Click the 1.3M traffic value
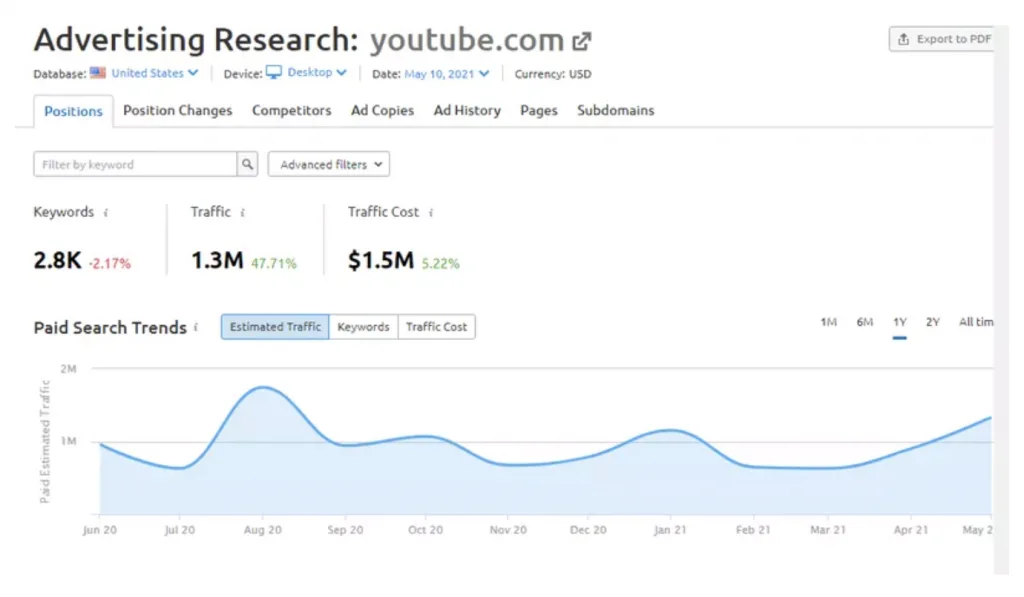 click(217, 260)
